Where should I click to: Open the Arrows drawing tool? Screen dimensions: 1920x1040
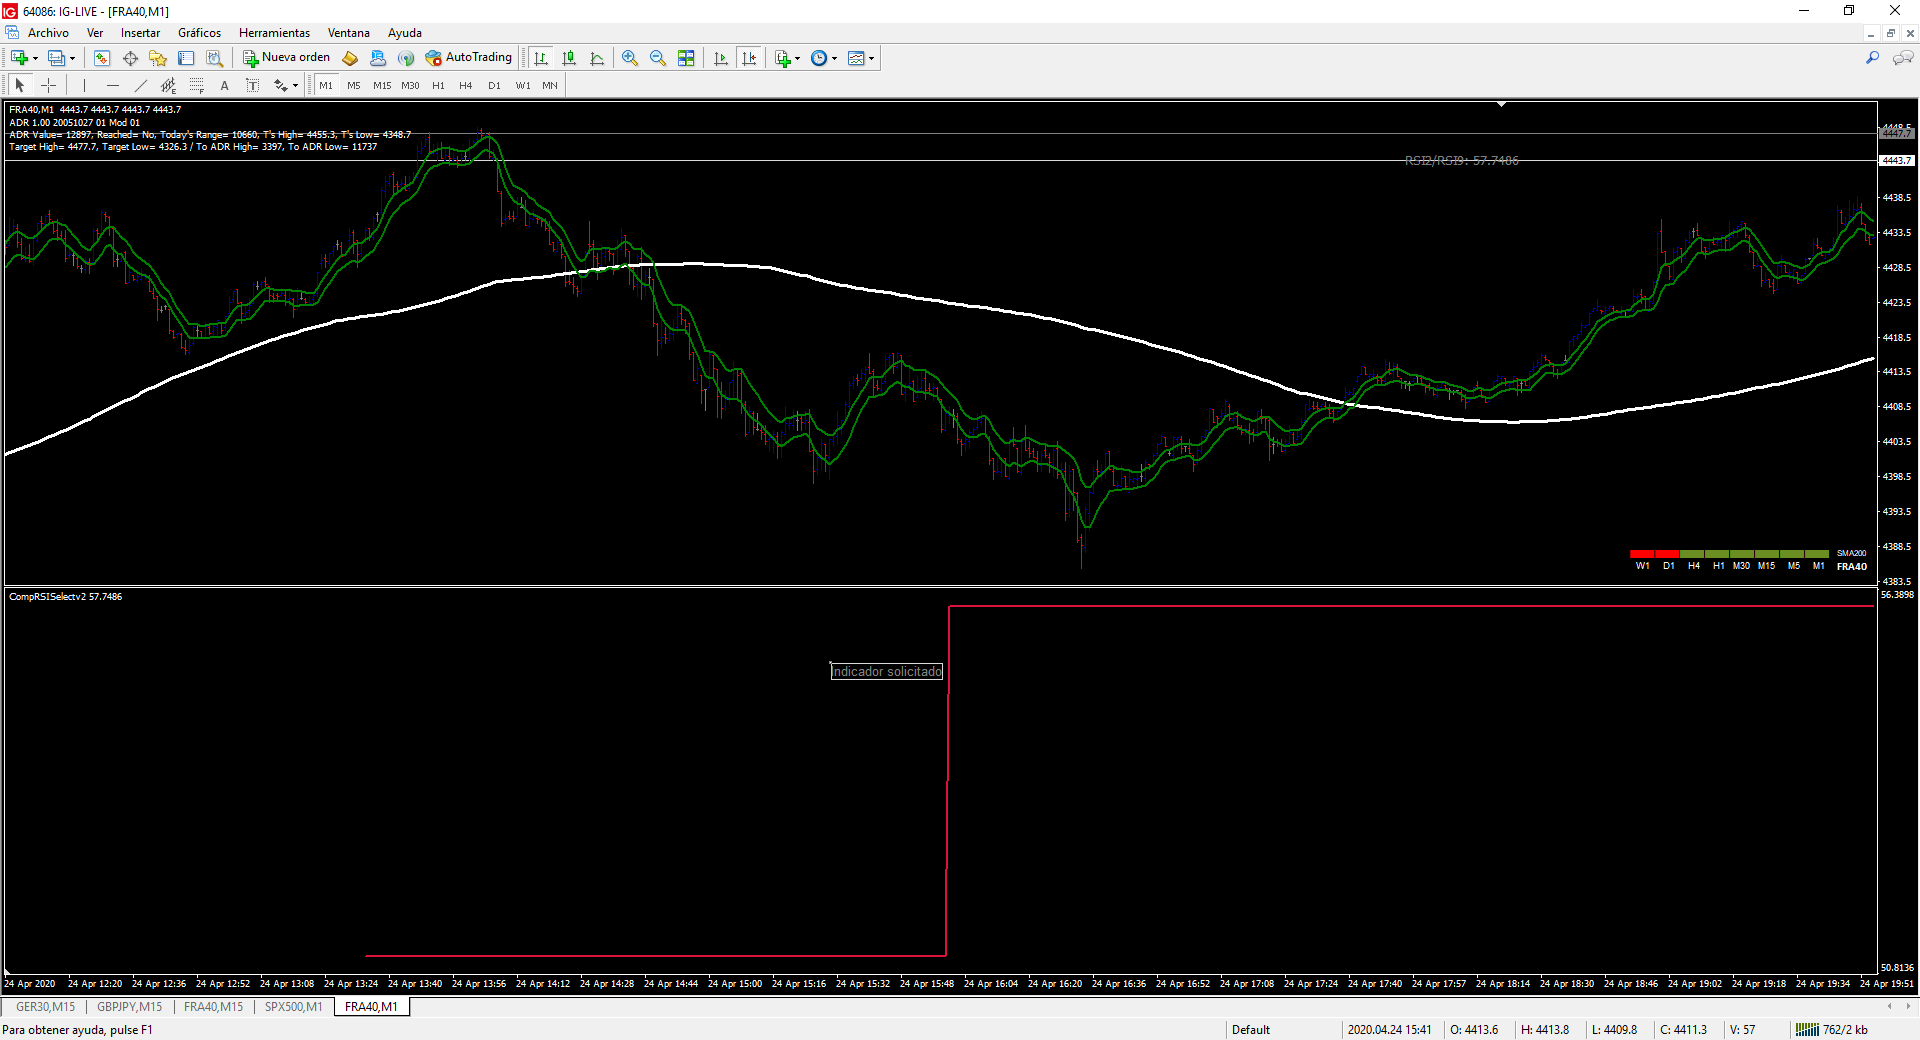point(281,85)
